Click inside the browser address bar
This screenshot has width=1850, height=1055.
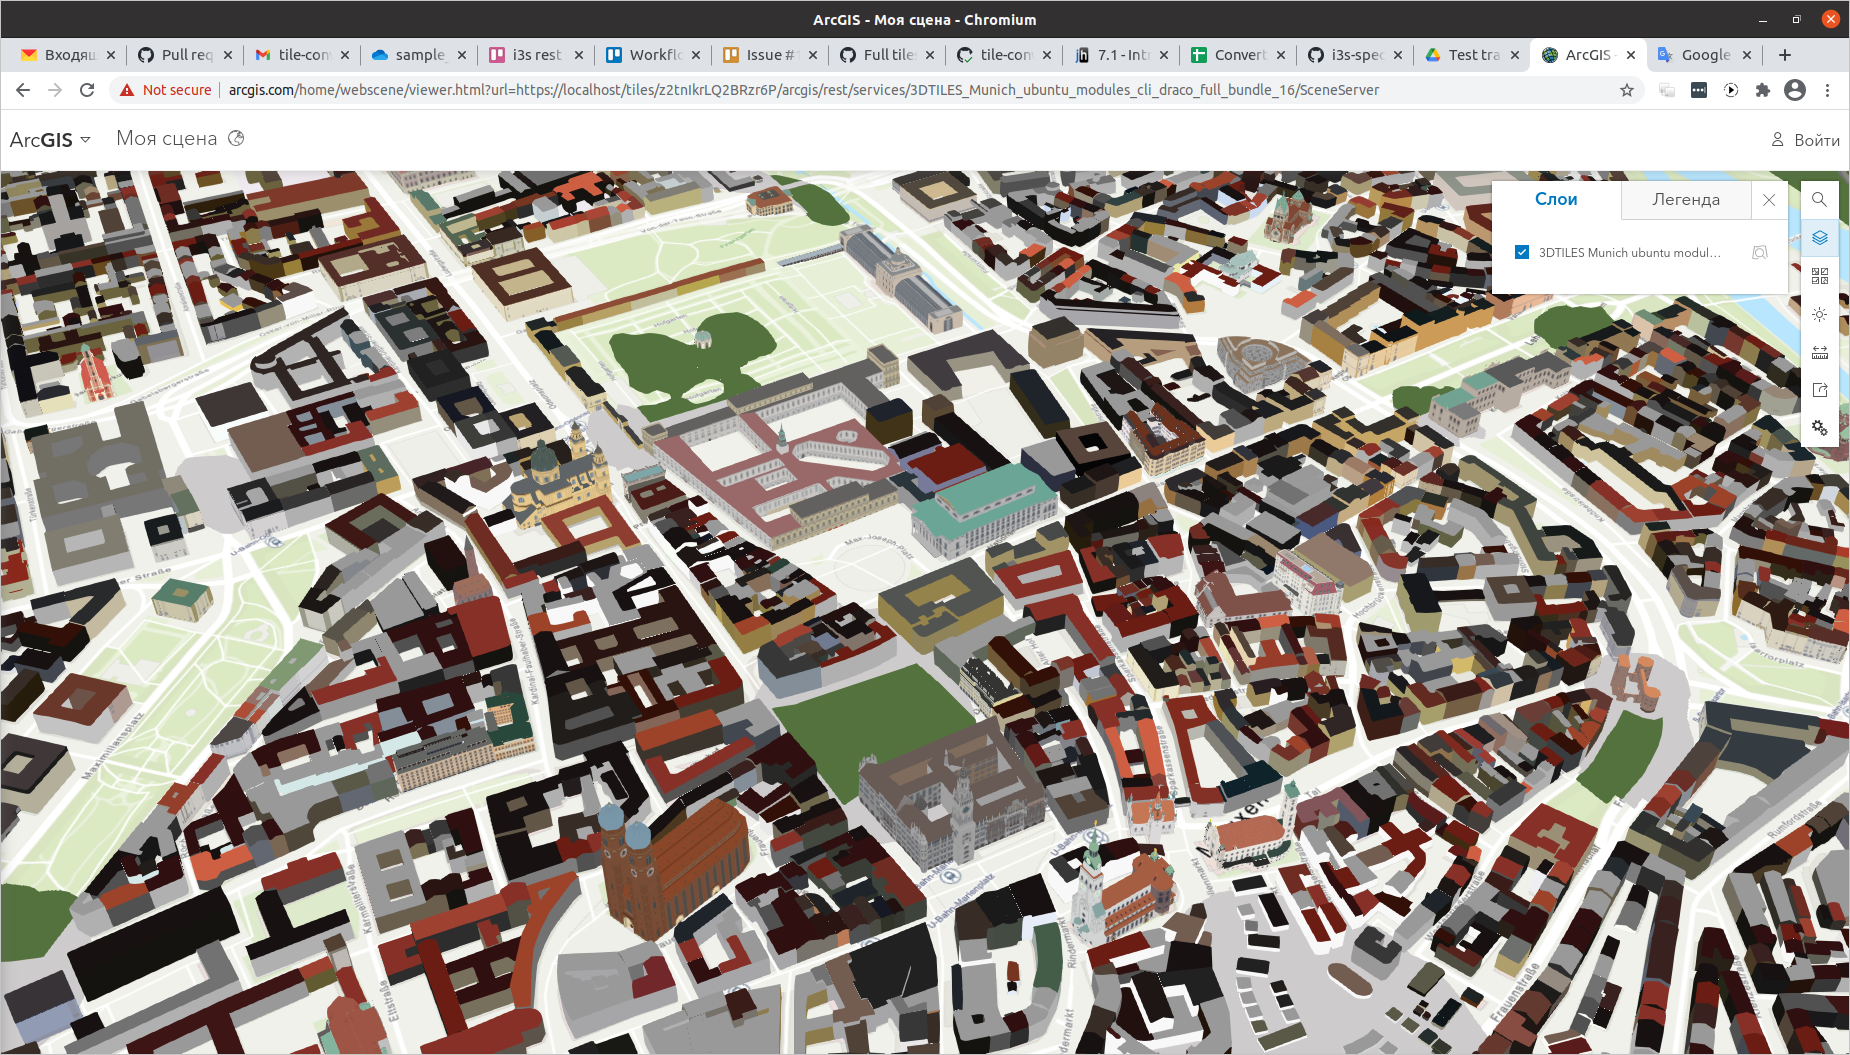[800, 89]
